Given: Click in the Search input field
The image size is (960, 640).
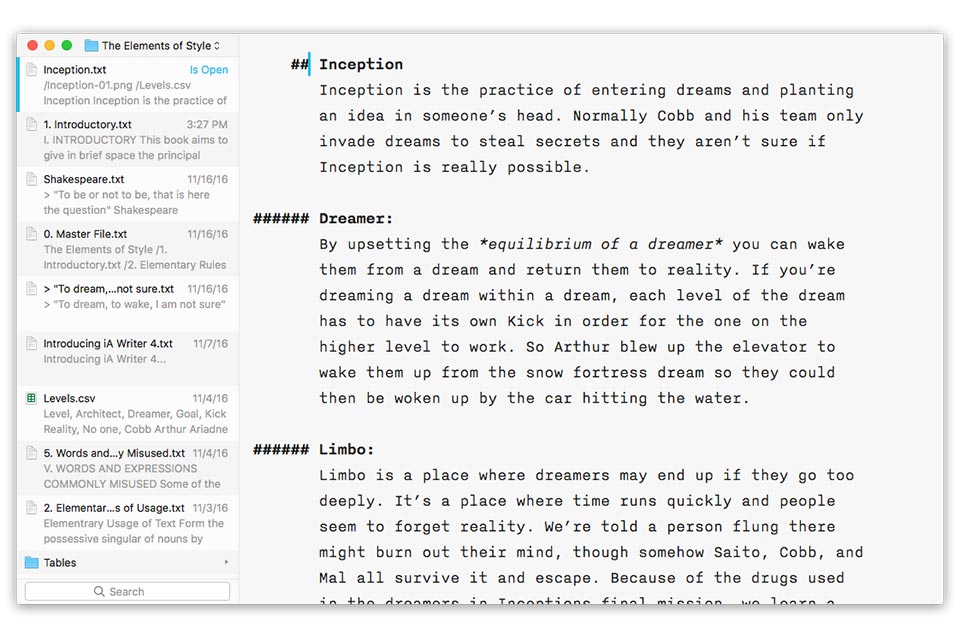Looking at the screenshot, I should (x=127, y=592).
